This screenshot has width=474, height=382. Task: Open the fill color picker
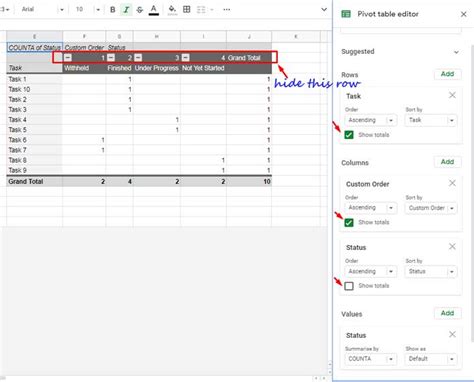(x=172, y=10)
